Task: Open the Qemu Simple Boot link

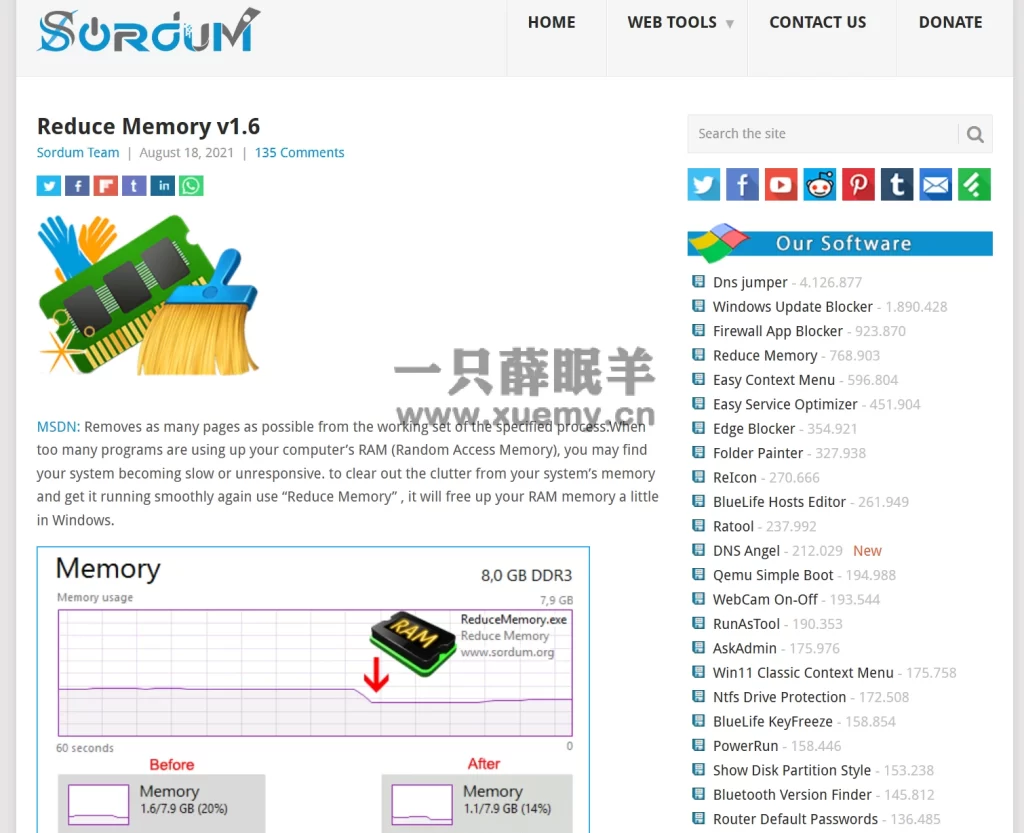Action: click(773, 575)
